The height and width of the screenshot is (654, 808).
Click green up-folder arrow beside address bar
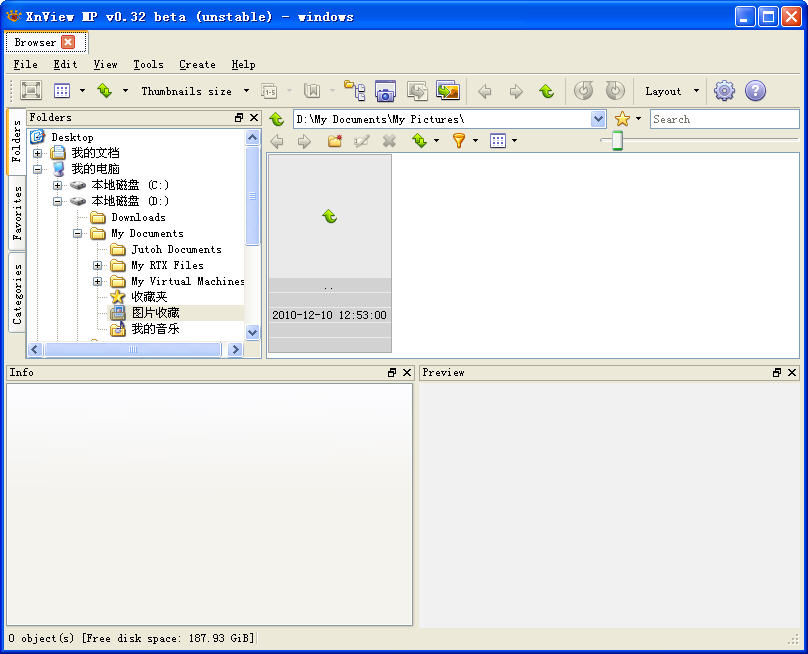click(277, 119)
